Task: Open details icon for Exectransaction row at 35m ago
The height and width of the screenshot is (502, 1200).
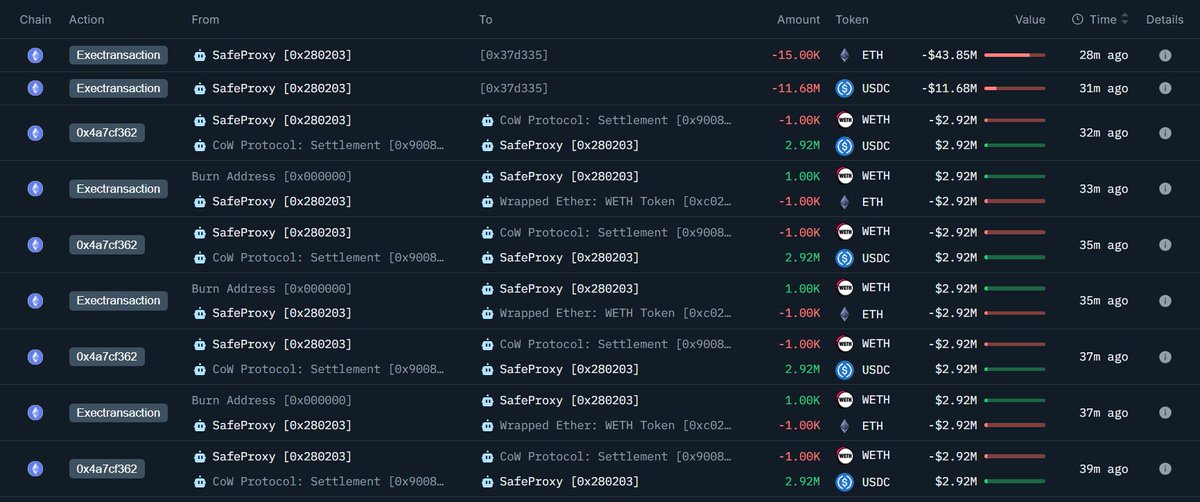Action: tap(1165, 301)
